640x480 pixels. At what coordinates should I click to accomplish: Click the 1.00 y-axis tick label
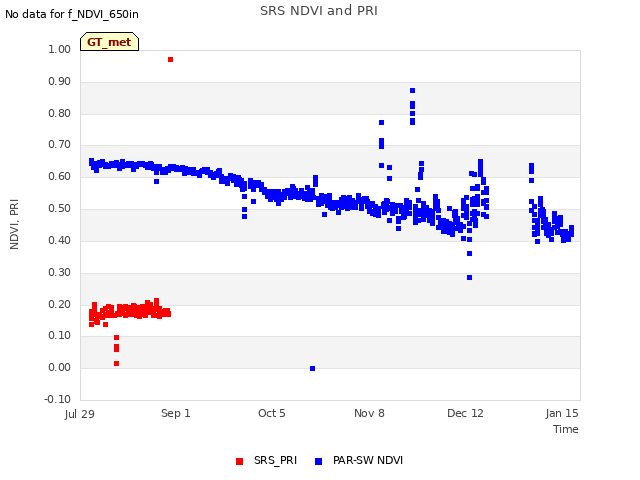coord(60,49)
